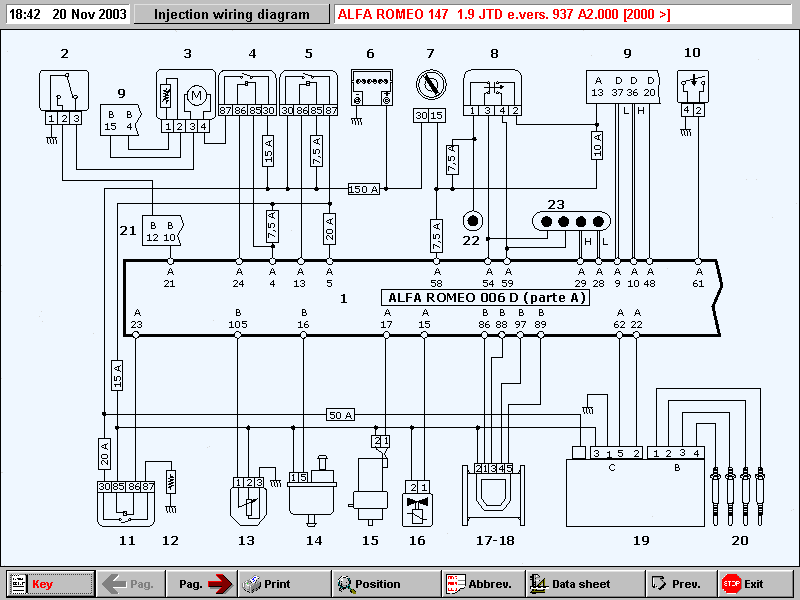Click the disabled previous Pag. button
Image resolution: width=800 pixels, height=600 pixels.
point(131,584)
